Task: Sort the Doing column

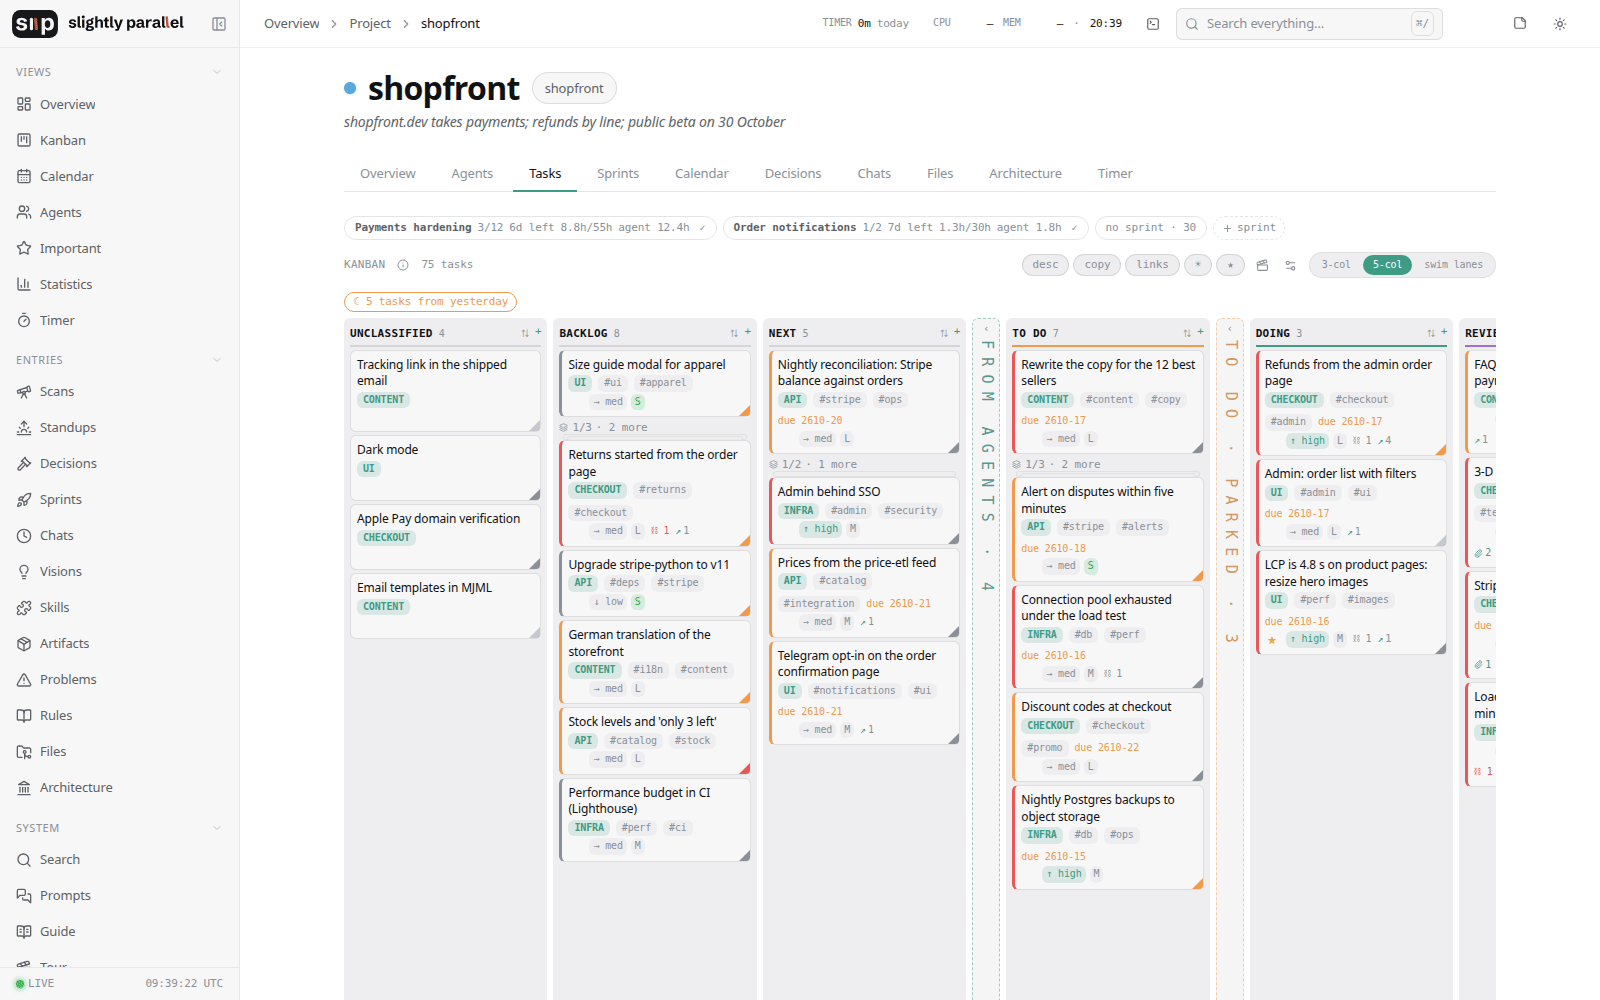Action: (x=1431, y=333)
